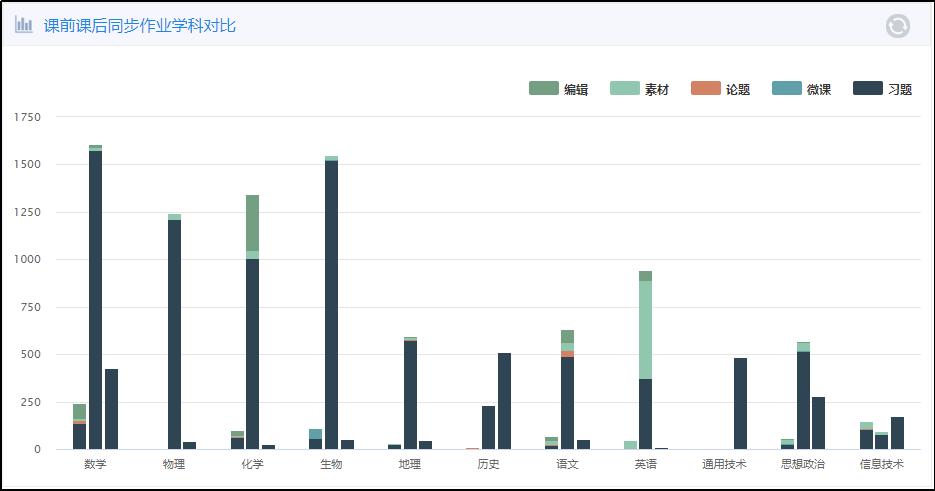Click the 课前课后同步作业学科对比 chart title

click(x=140, y=26)
